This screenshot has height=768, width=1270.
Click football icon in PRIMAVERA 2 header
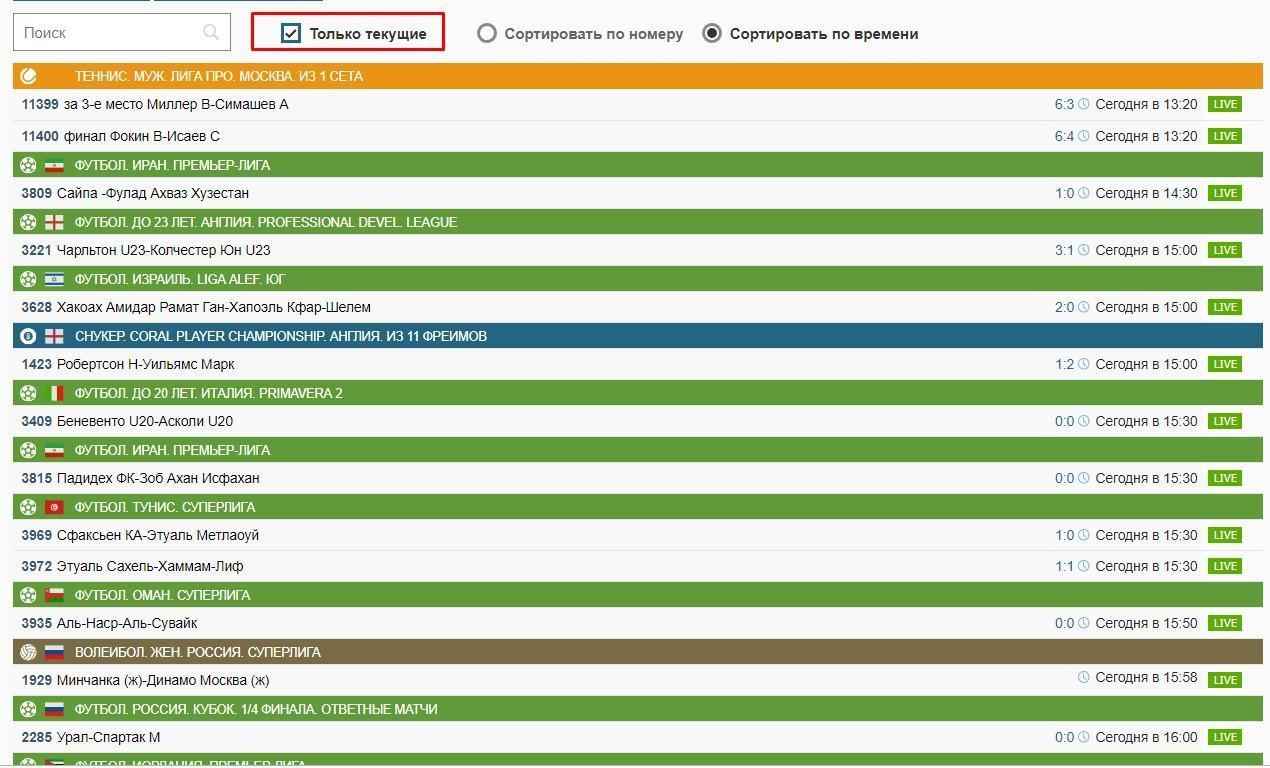pos(28,393)
